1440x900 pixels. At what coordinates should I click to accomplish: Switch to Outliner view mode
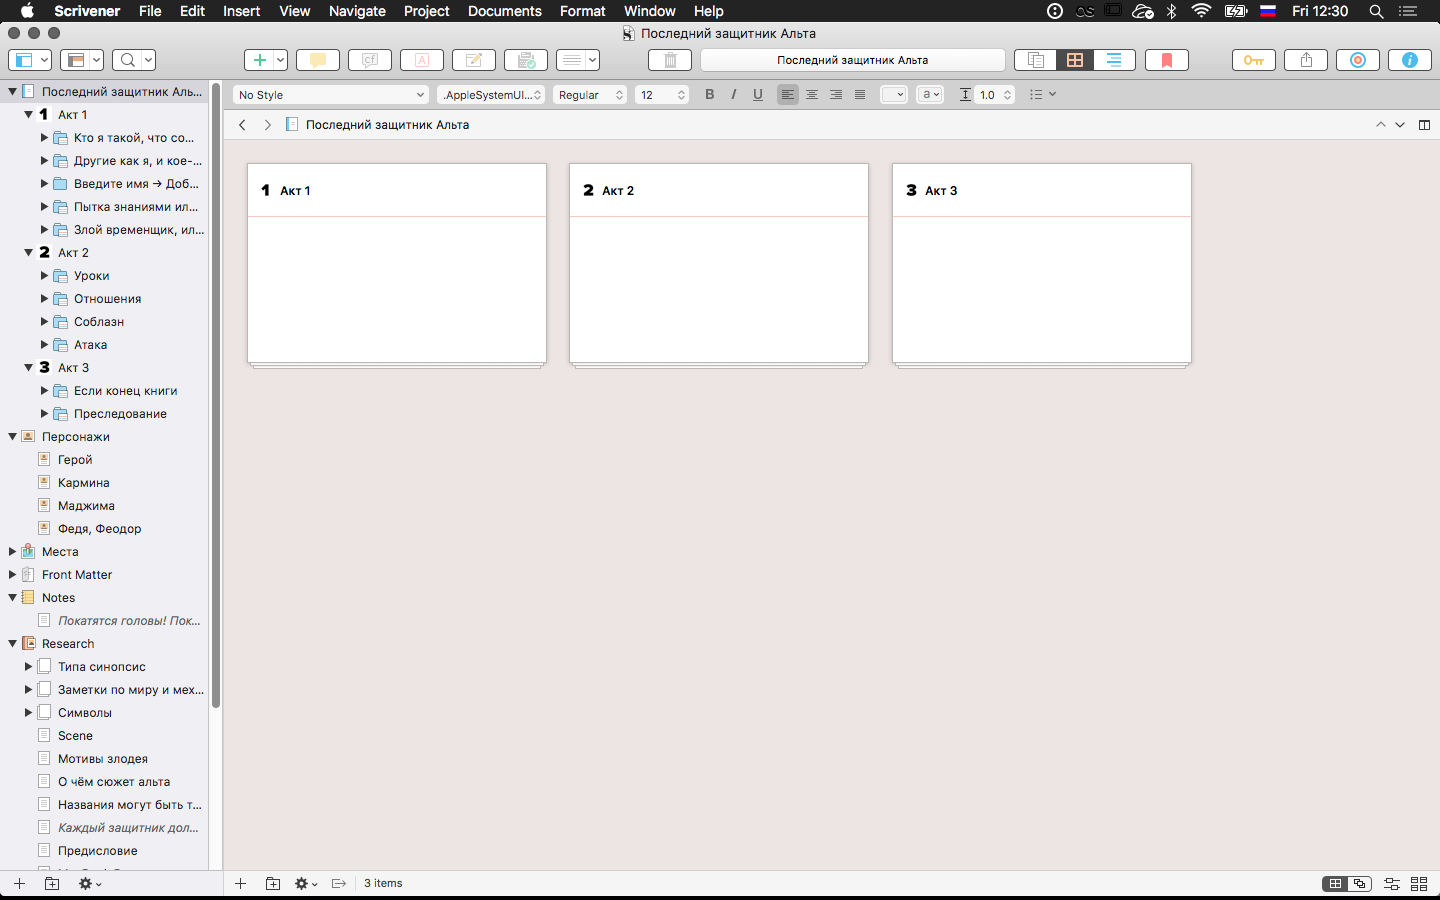1114,60
